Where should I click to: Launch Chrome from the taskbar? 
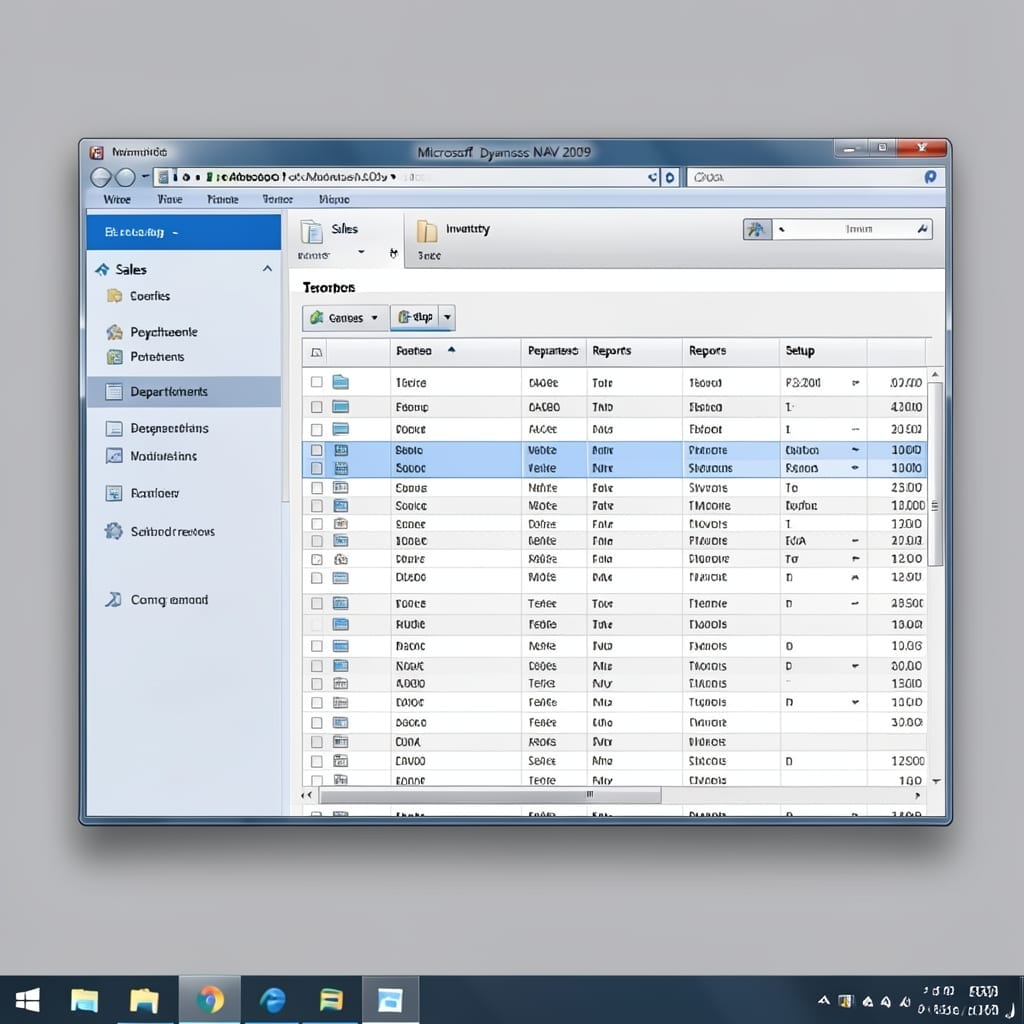point(210,1000)
